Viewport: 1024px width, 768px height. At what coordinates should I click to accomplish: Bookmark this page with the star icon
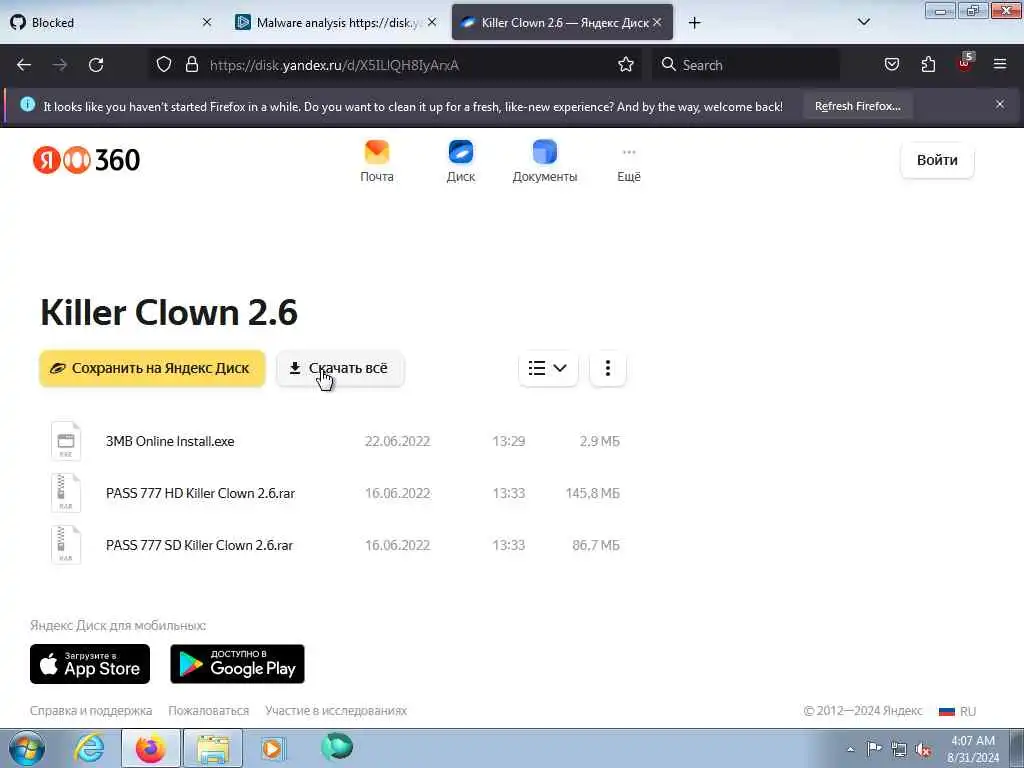(626, 65)
